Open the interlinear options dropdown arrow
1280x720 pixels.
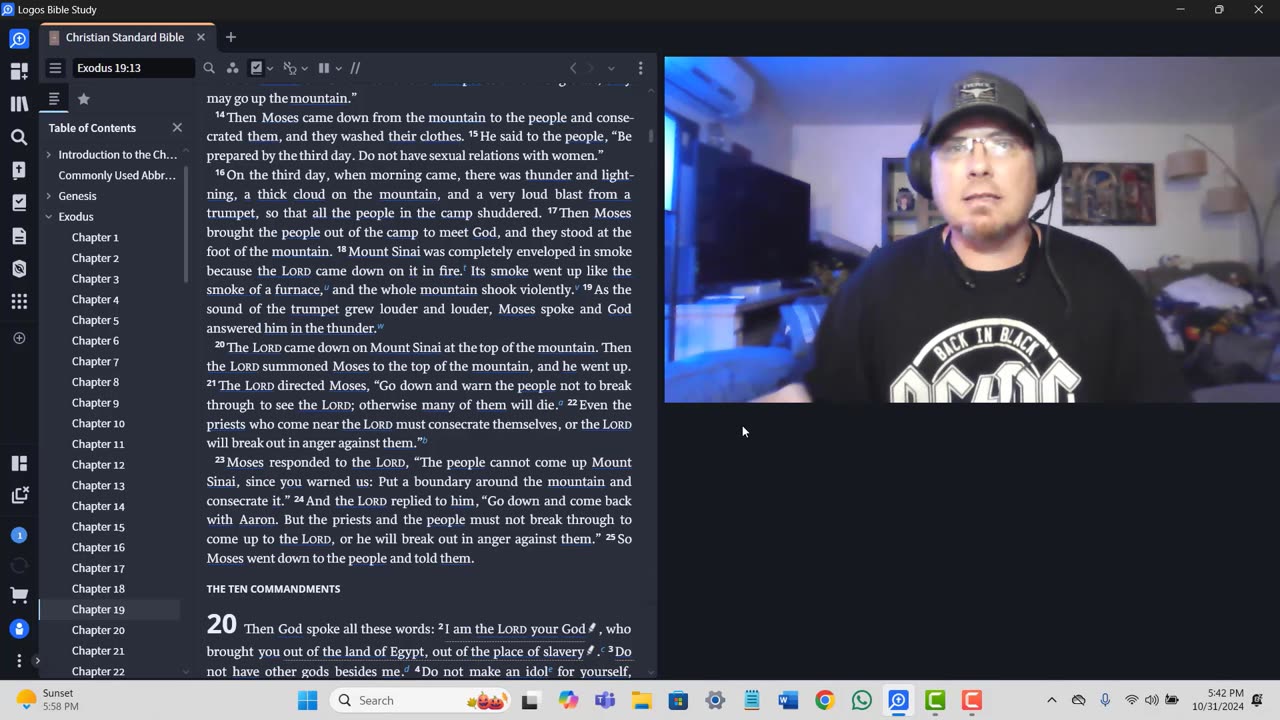(304, 69)
